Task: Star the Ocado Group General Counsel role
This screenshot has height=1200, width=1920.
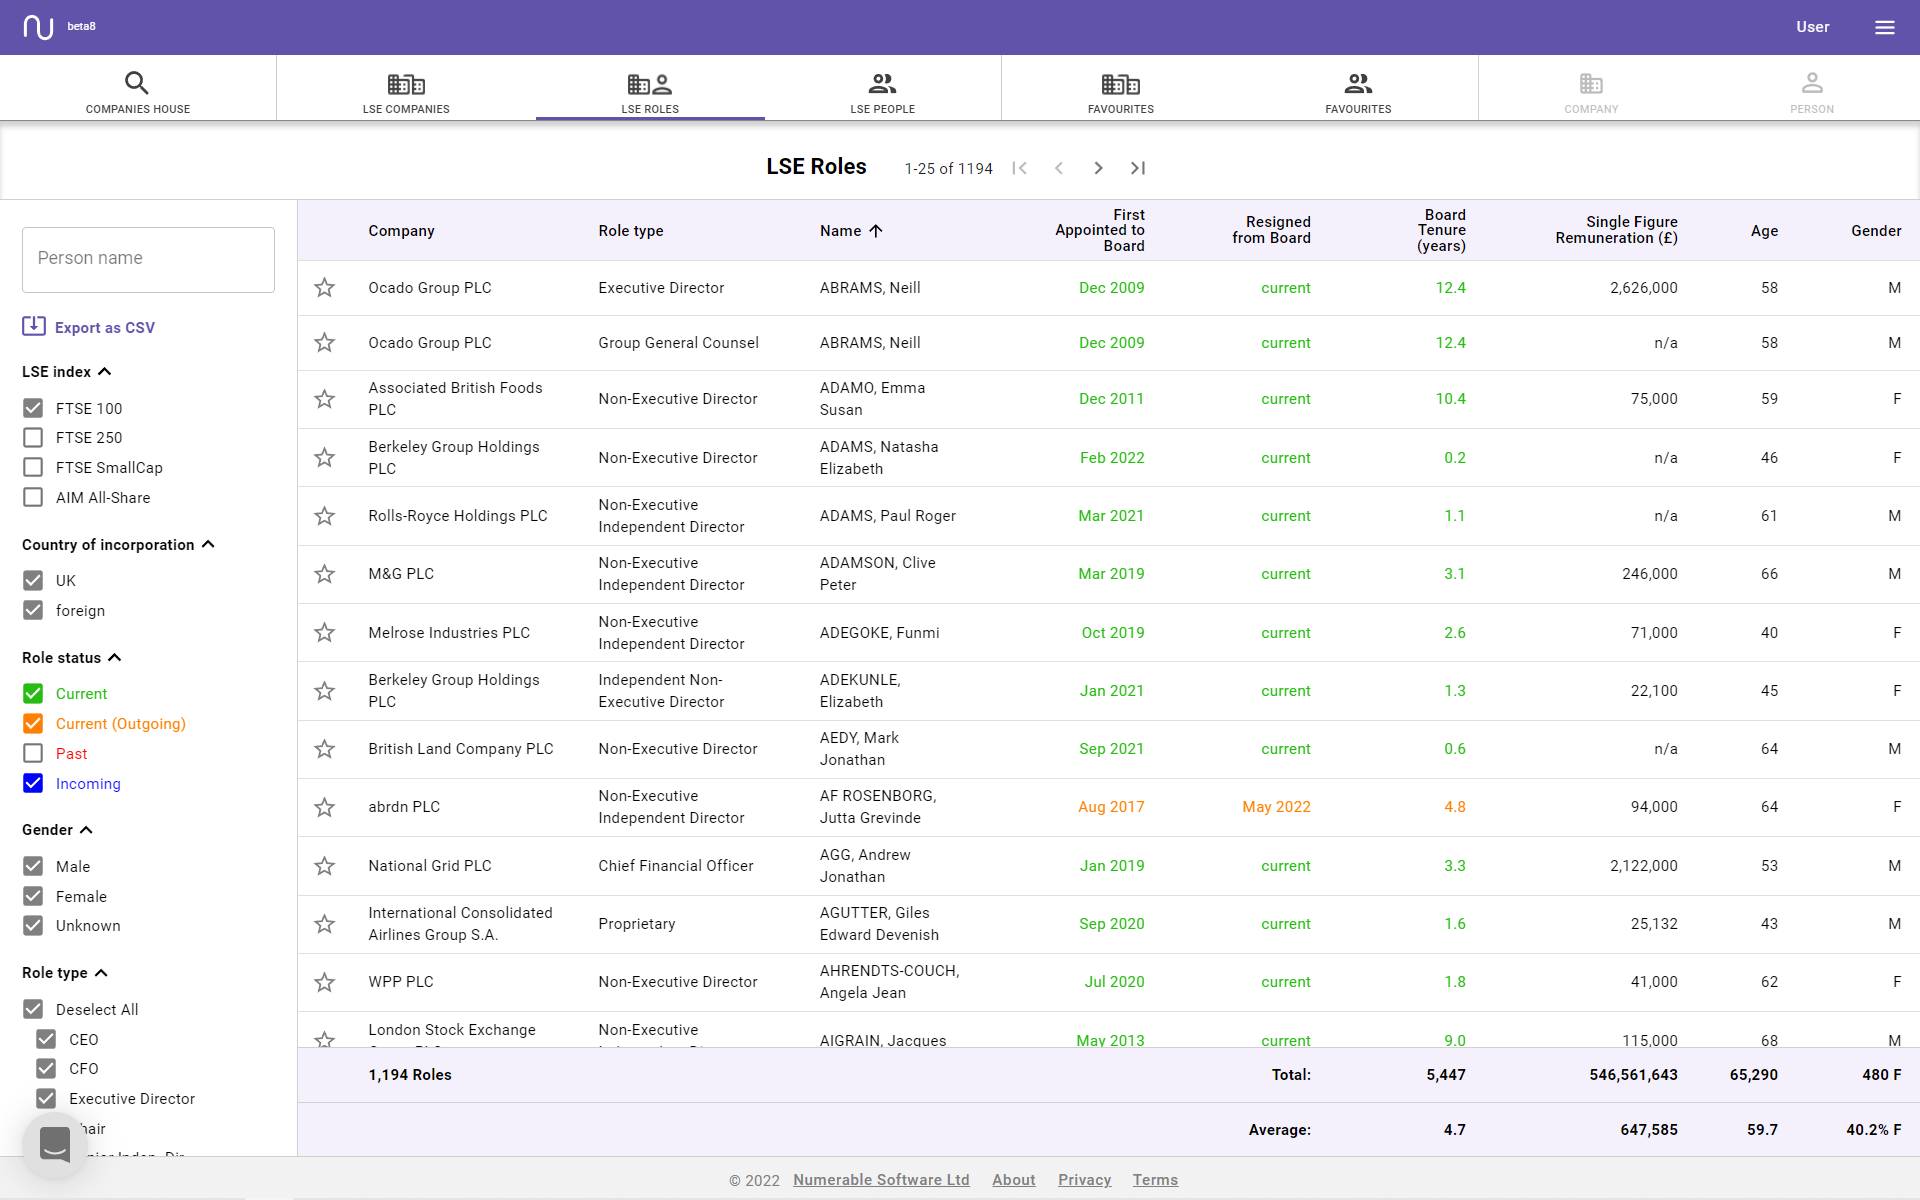Action: [x=324, y=343]
